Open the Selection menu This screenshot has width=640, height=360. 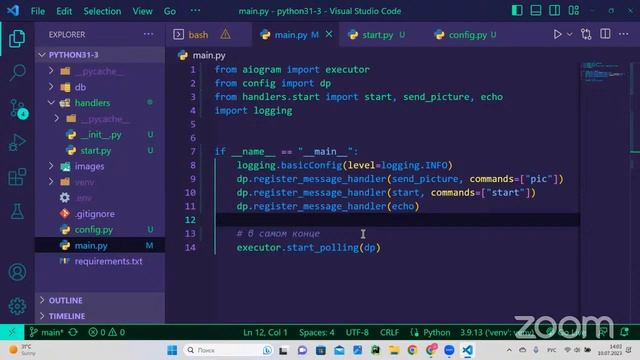tap(102, 11)
